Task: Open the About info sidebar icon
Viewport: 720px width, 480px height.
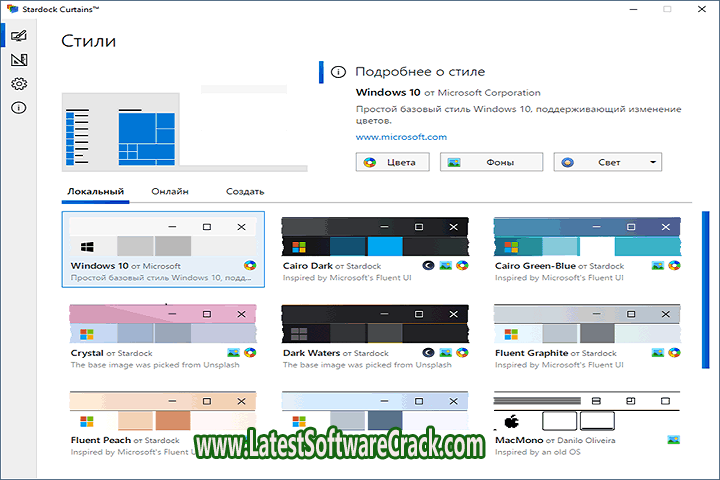Action: coord(18,108)
